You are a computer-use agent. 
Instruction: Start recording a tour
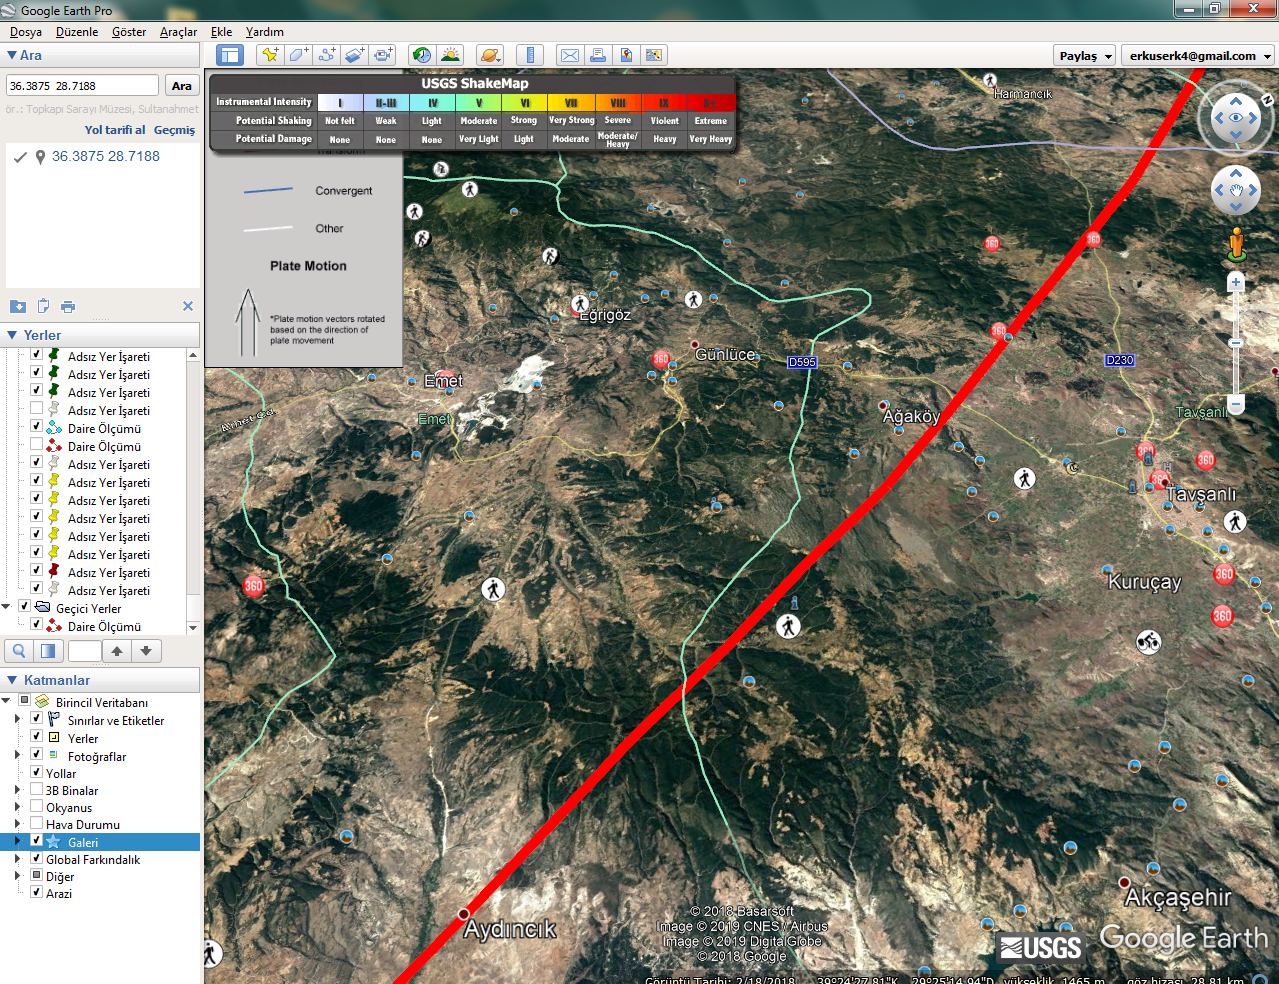coord(383,55)
